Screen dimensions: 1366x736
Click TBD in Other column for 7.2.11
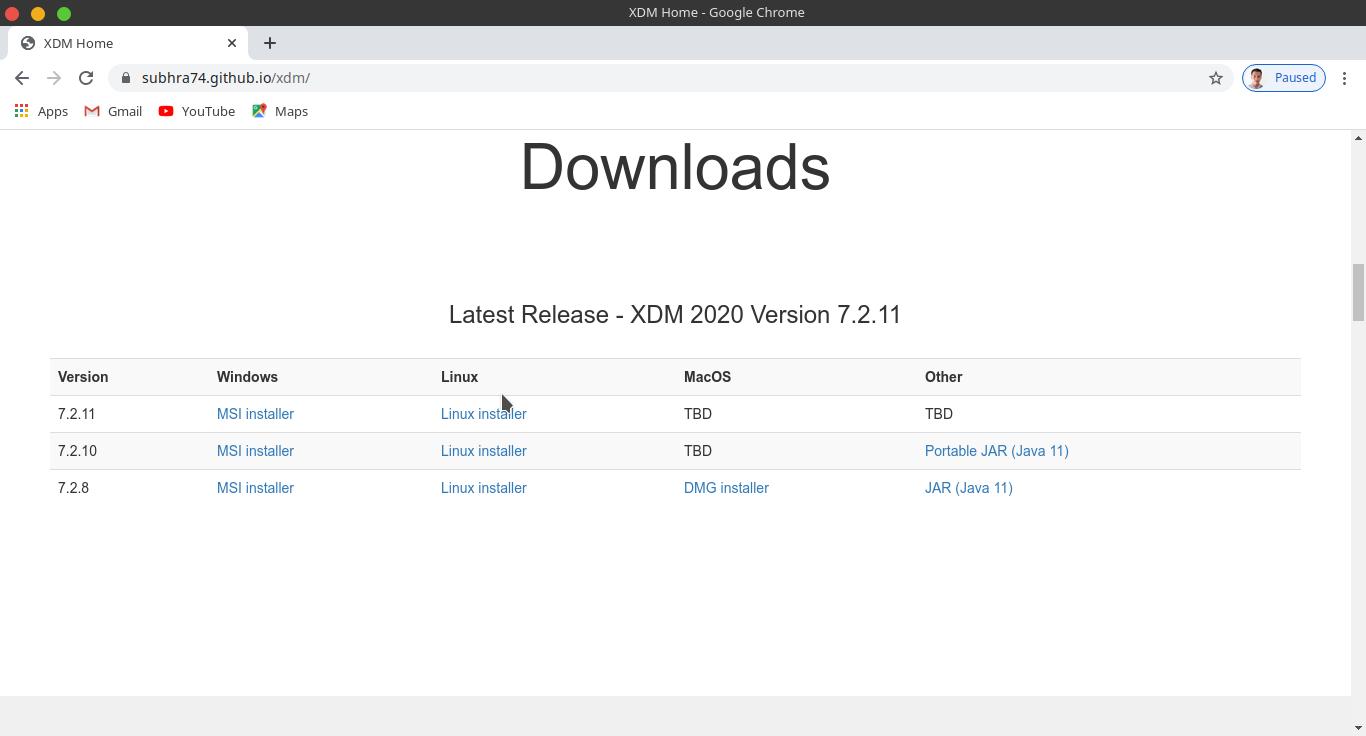click(x=939, y=414)
